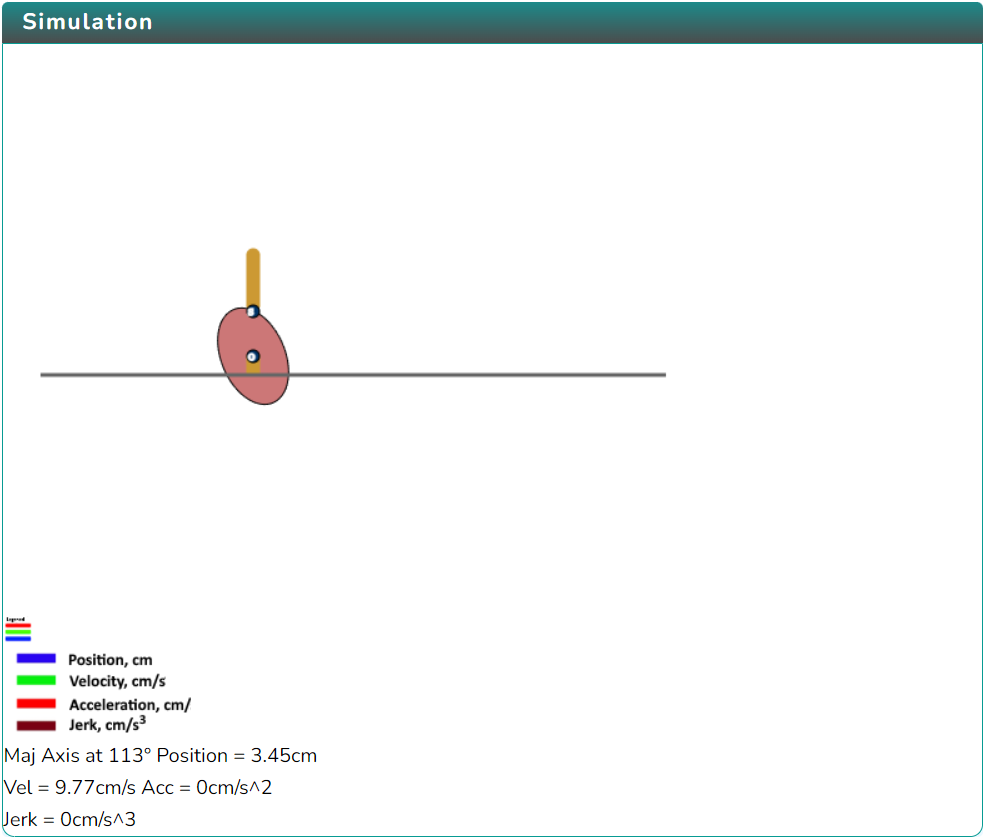Click the Vel = 9.77cm/s readout
This screenshot has width=985, height=838.
(x=70, y=788)
